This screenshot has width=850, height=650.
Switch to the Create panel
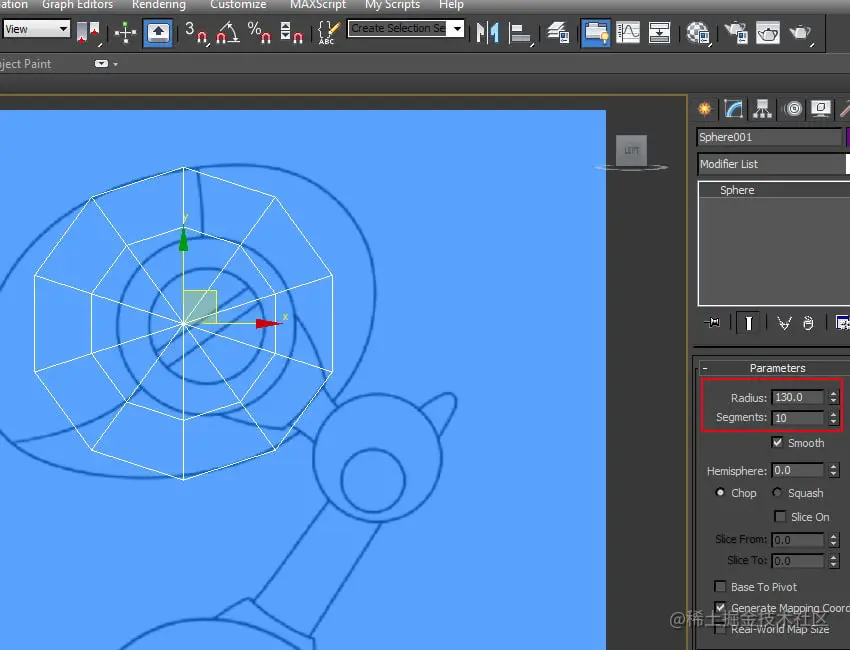point(704,109)
